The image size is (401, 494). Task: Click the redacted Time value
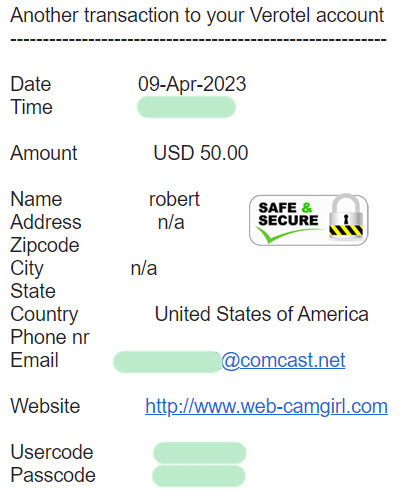187,107
